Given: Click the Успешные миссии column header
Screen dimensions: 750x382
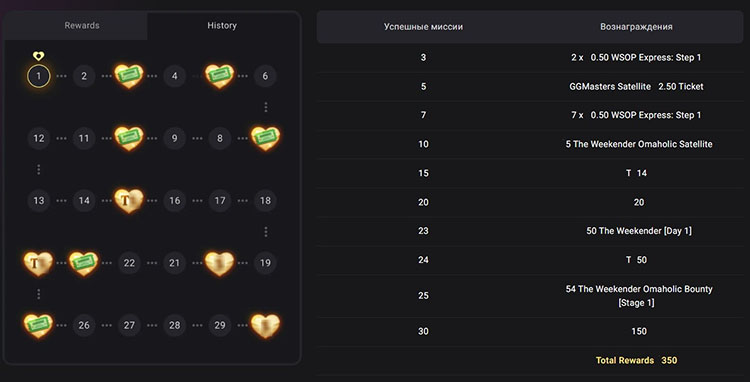Looking at the screenshot, I should (423, 27).
